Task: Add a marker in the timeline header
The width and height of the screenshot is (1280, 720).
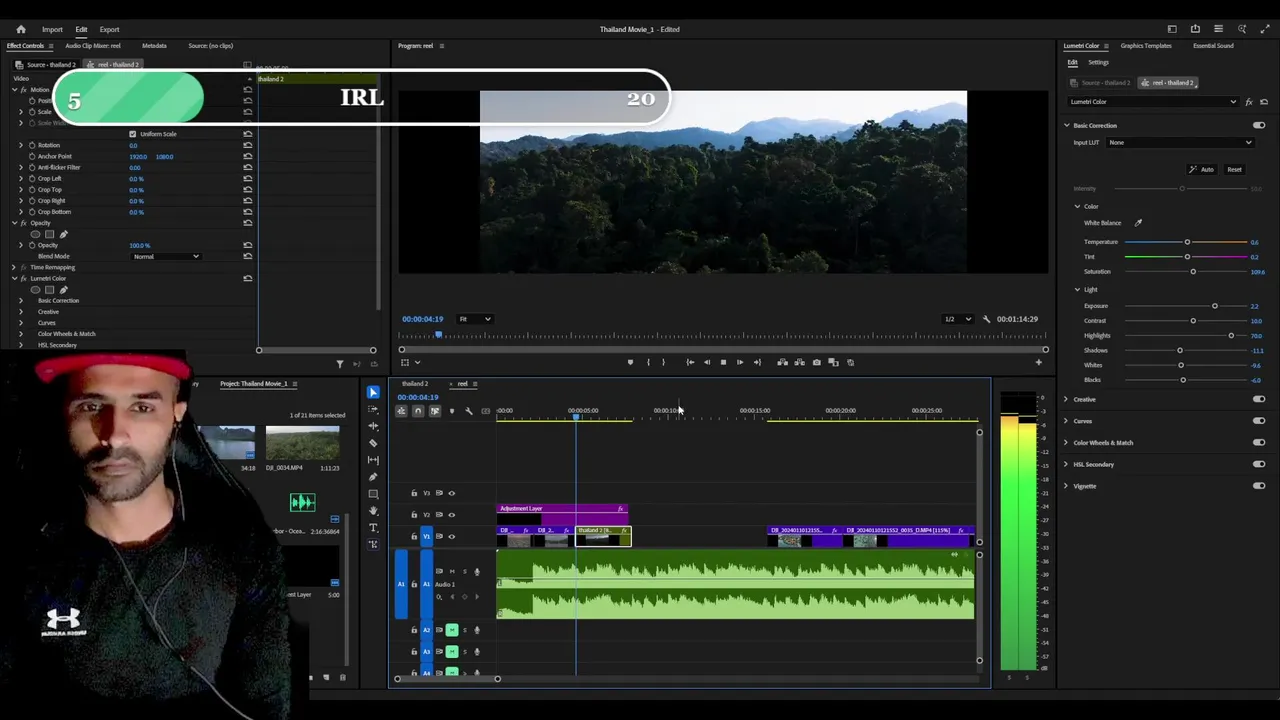Action: (x=451, y=411)
